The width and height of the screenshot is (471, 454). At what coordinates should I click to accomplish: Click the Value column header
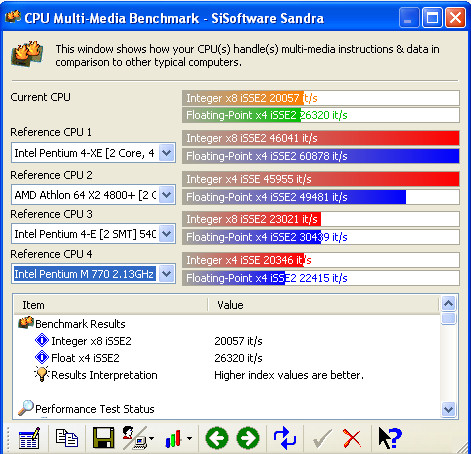(323, 305)
